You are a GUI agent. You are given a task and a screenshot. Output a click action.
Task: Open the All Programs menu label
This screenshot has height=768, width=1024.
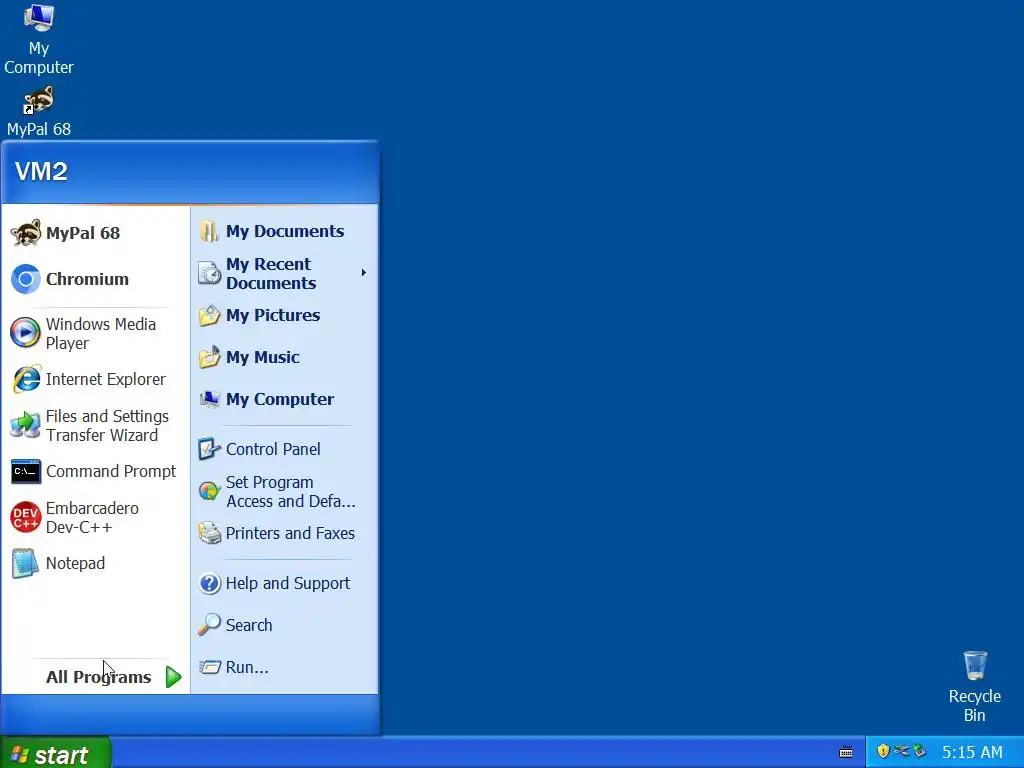(x=99, y=677)
